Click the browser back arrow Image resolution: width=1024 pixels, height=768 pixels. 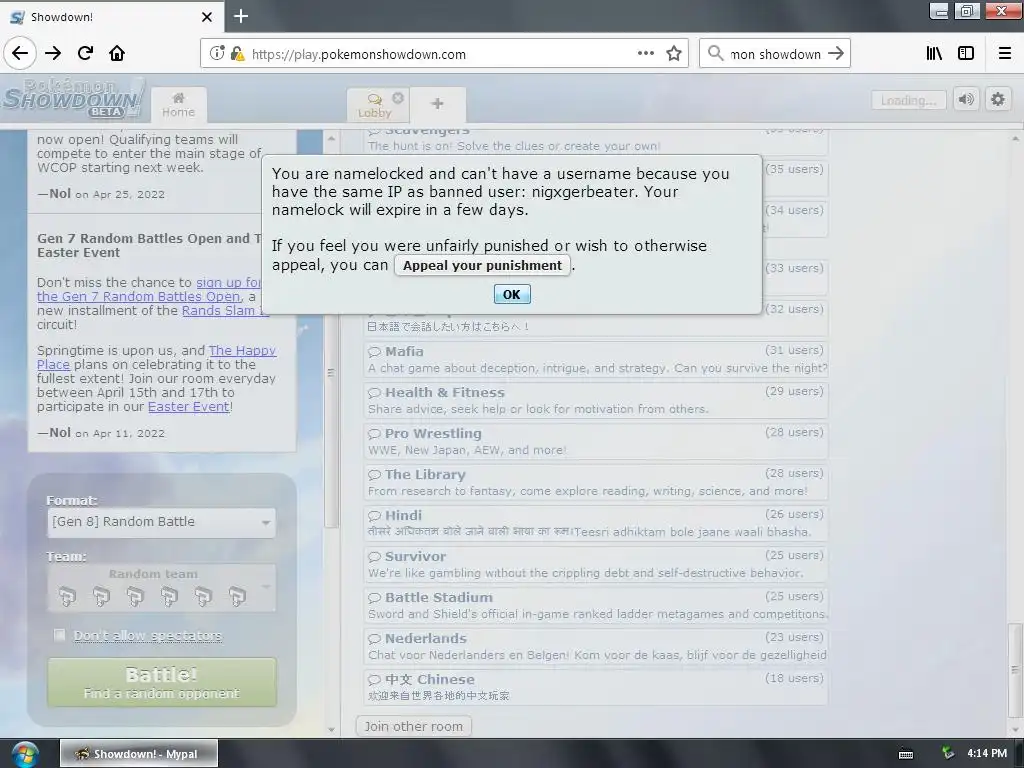click(20, 54)
